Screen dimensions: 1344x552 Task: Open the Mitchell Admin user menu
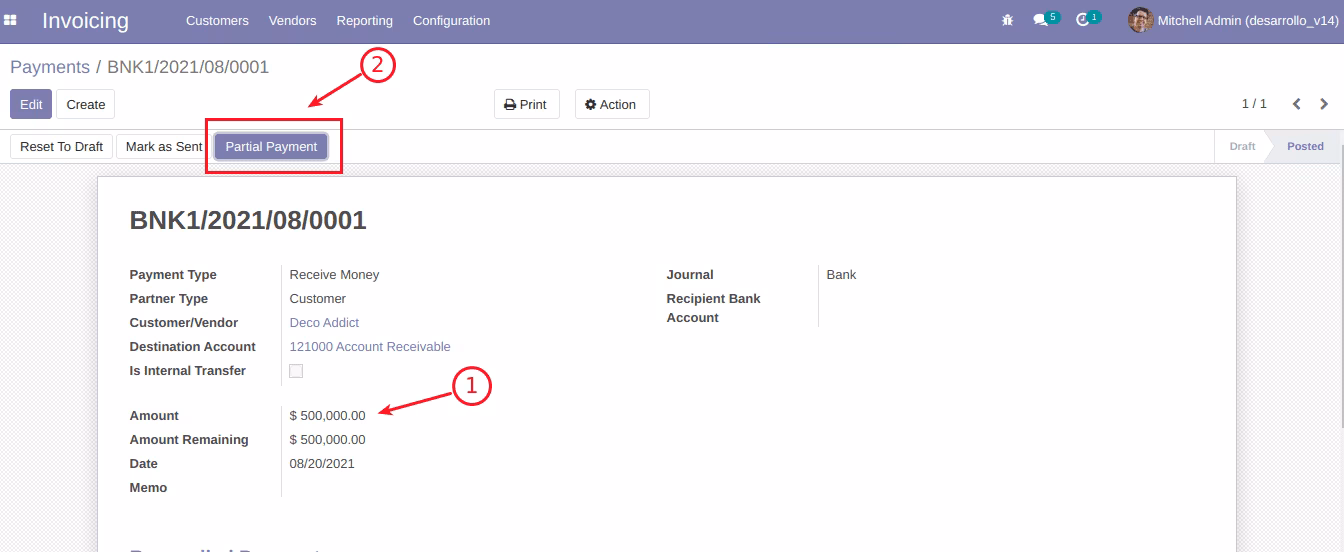coord(1233,20)
